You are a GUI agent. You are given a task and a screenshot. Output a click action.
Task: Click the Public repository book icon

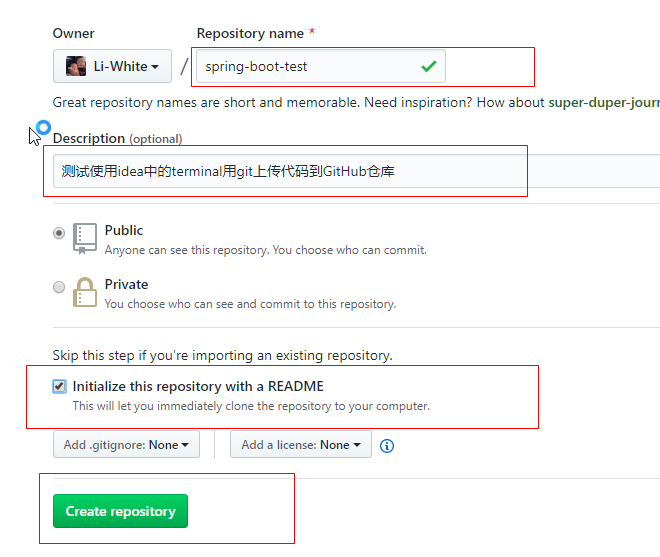84,238
